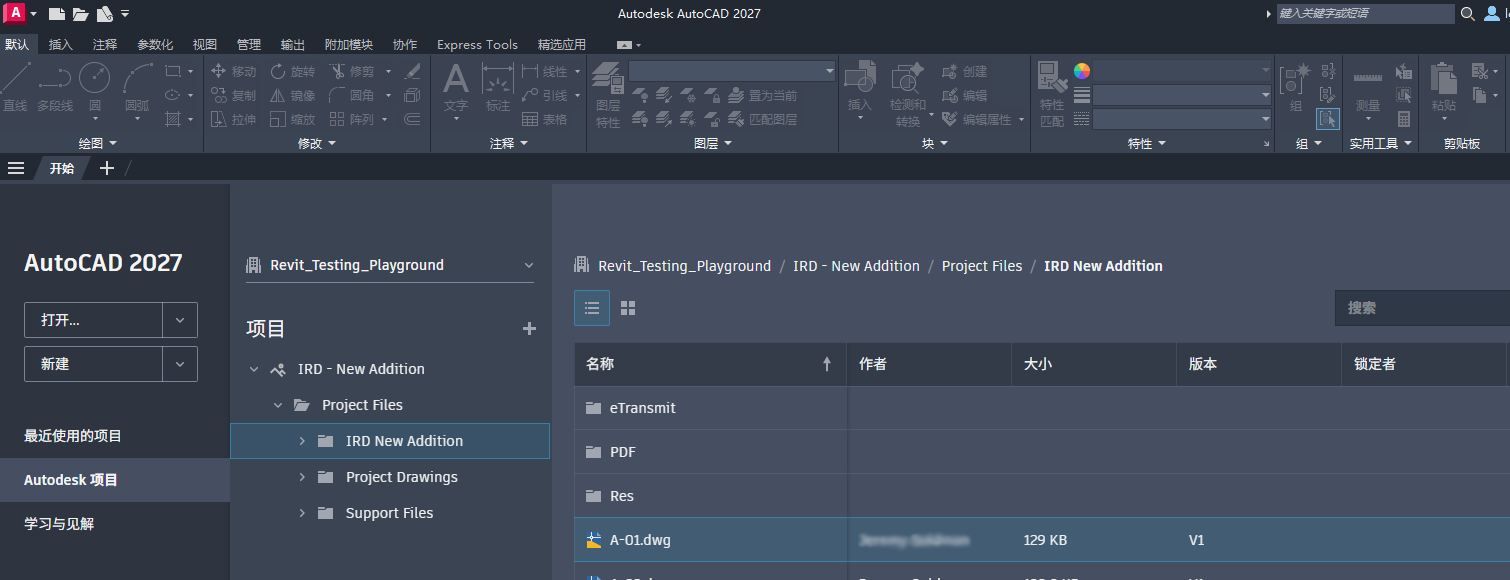Select the Circle (圆) tool
Viewport: 1510px width, 580px height.
click(95, 87)
